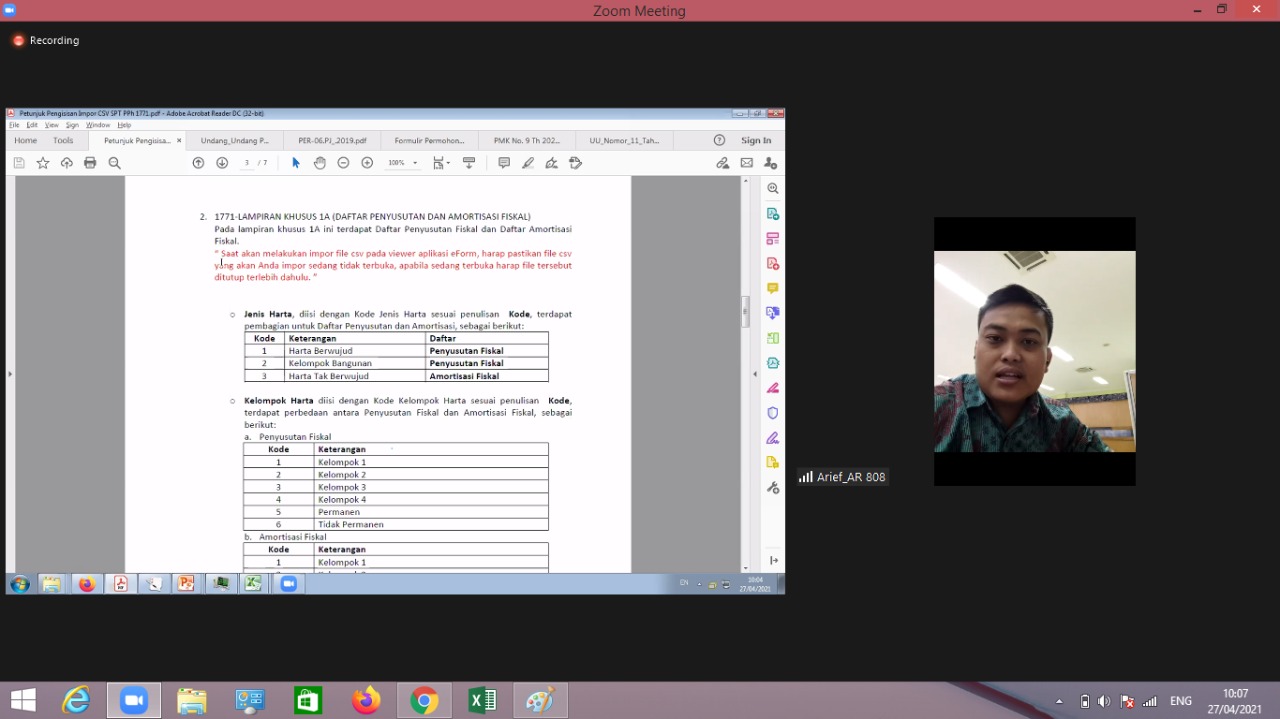1280x719 pixels.
Task: Bookmark the file with the star icon
Action: pyautogui.click(x=43, y=163)
